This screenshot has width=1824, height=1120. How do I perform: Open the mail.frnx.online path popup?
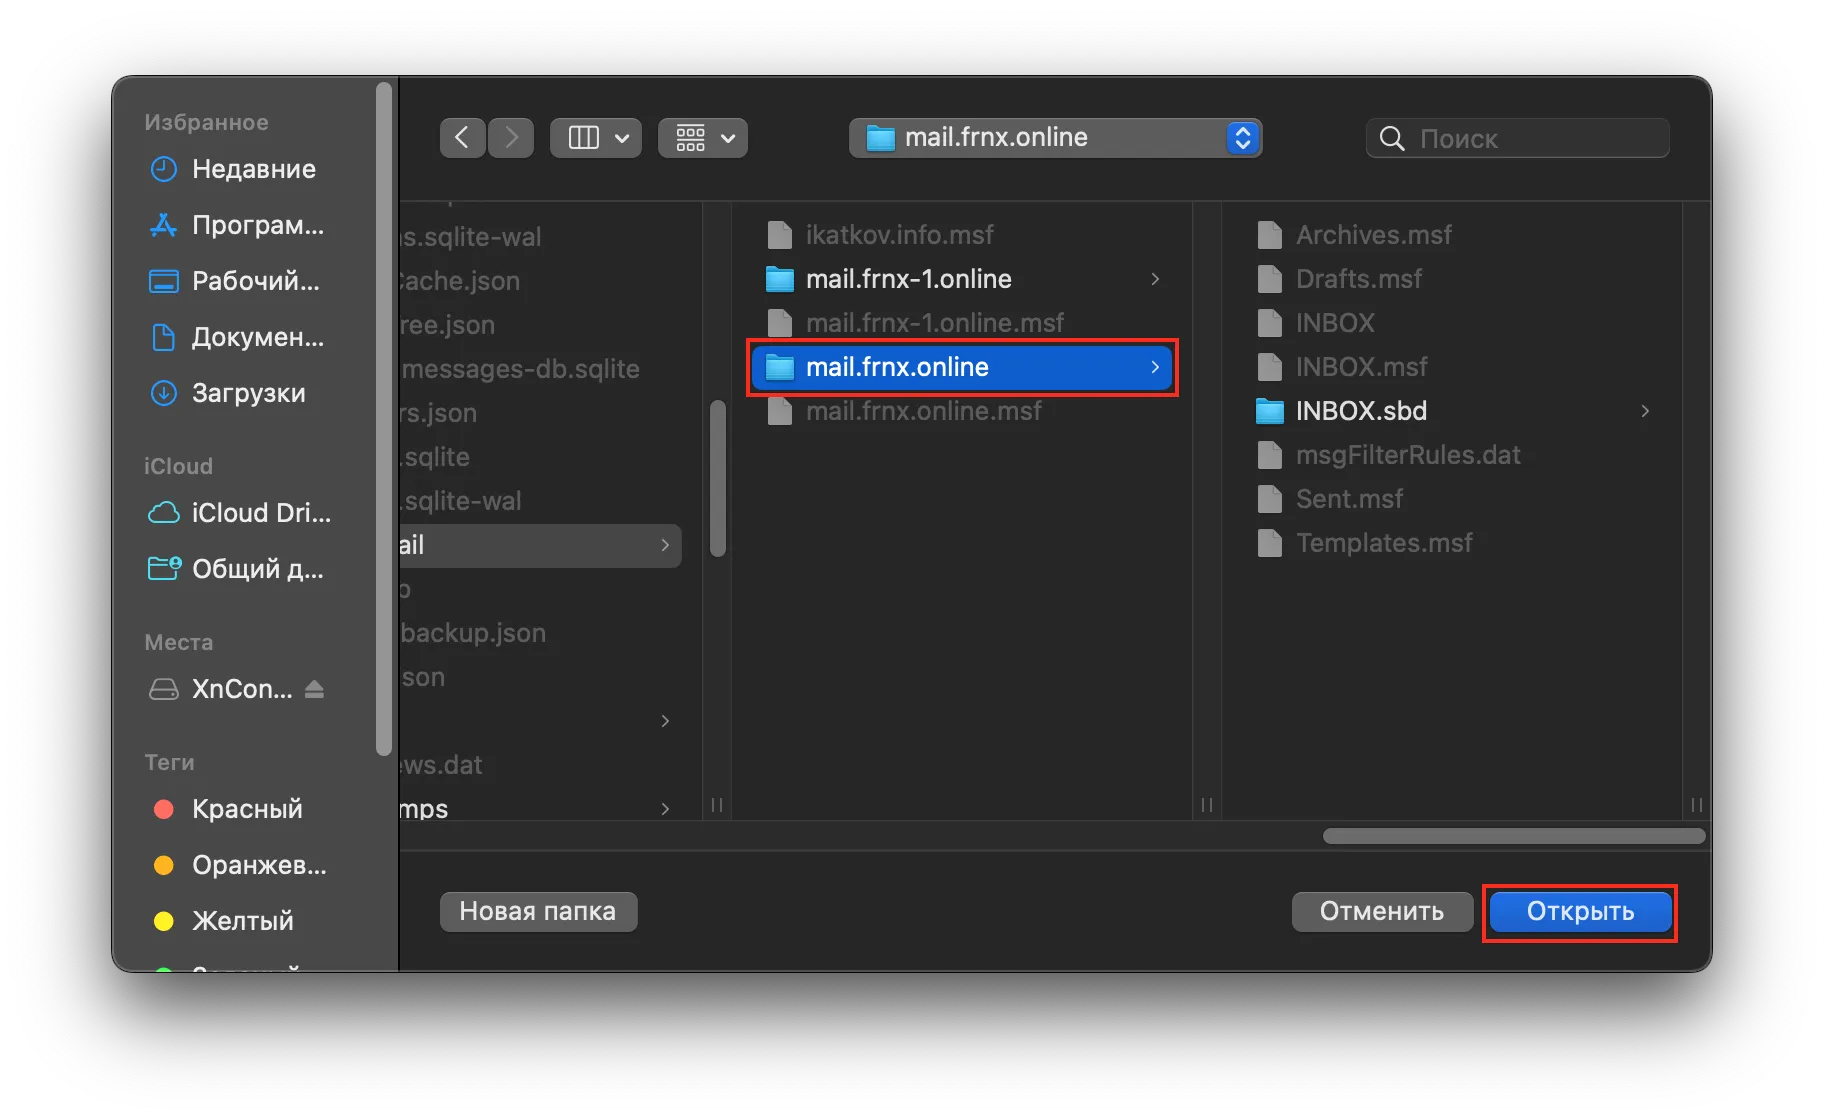point(1055,138)
